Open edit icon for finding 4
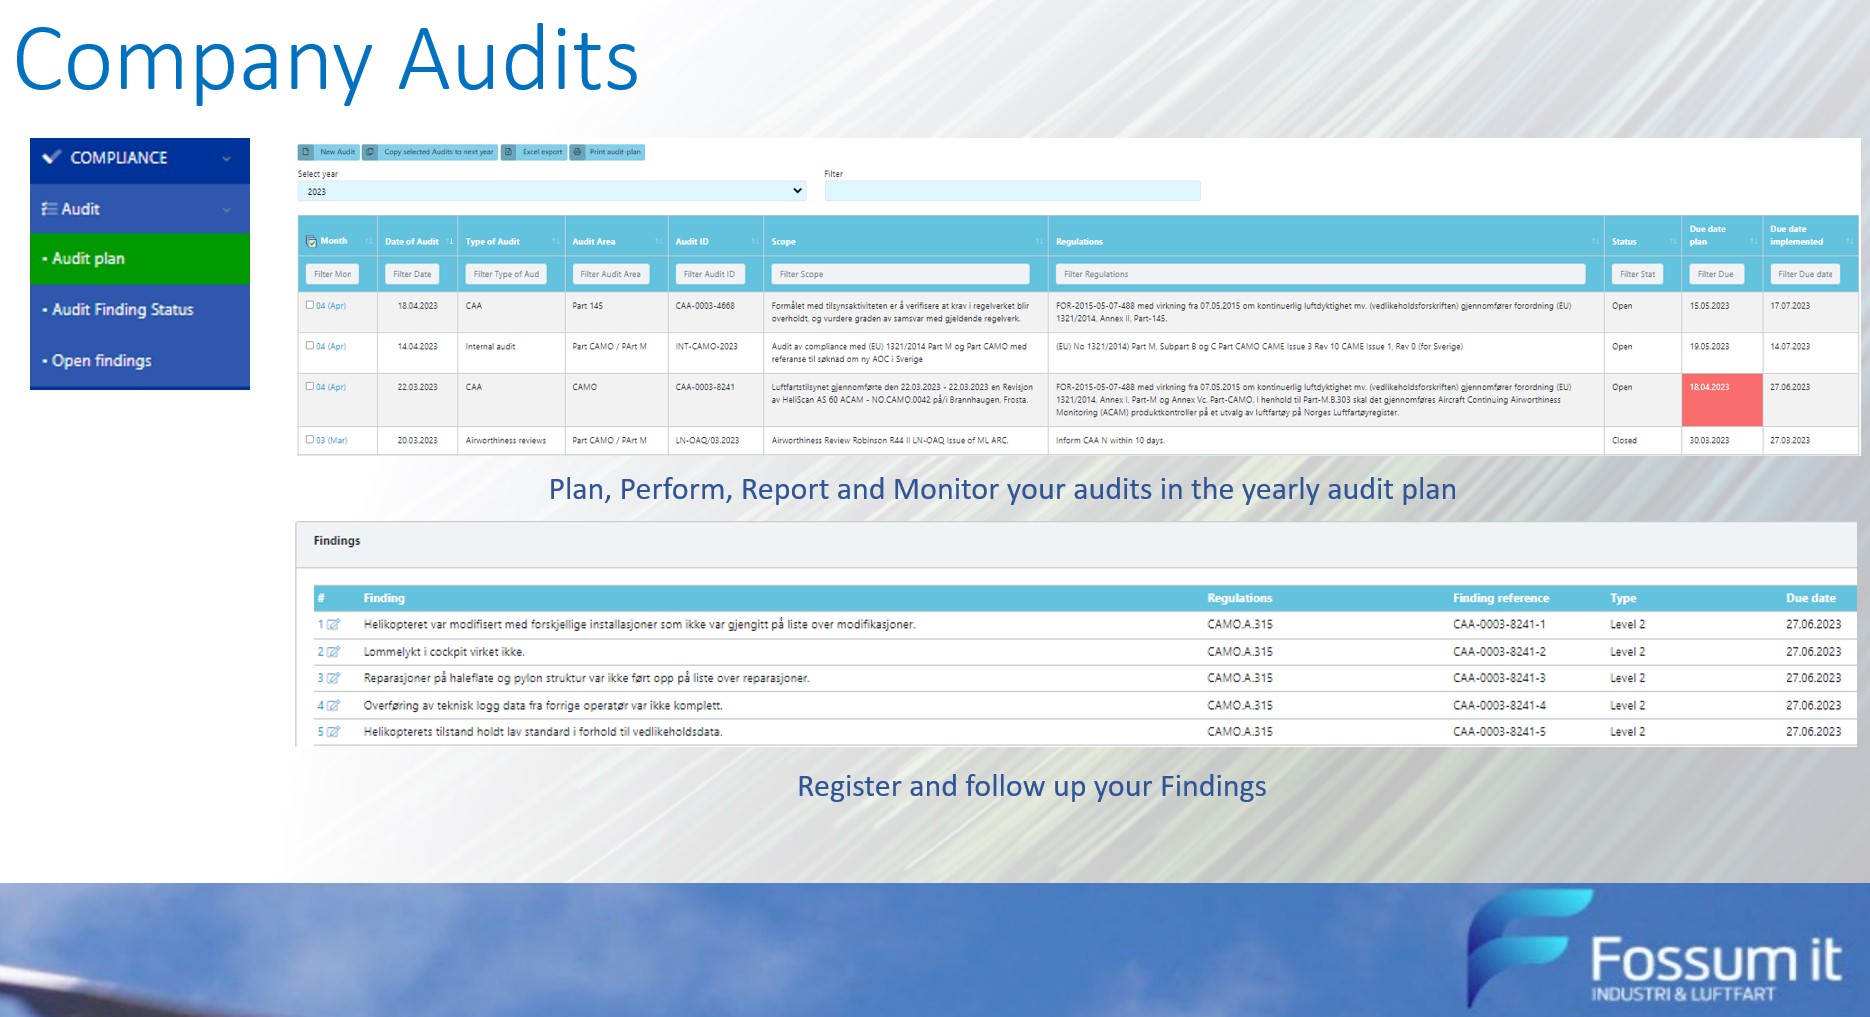 pyautogui.click(x=333, y=705)
